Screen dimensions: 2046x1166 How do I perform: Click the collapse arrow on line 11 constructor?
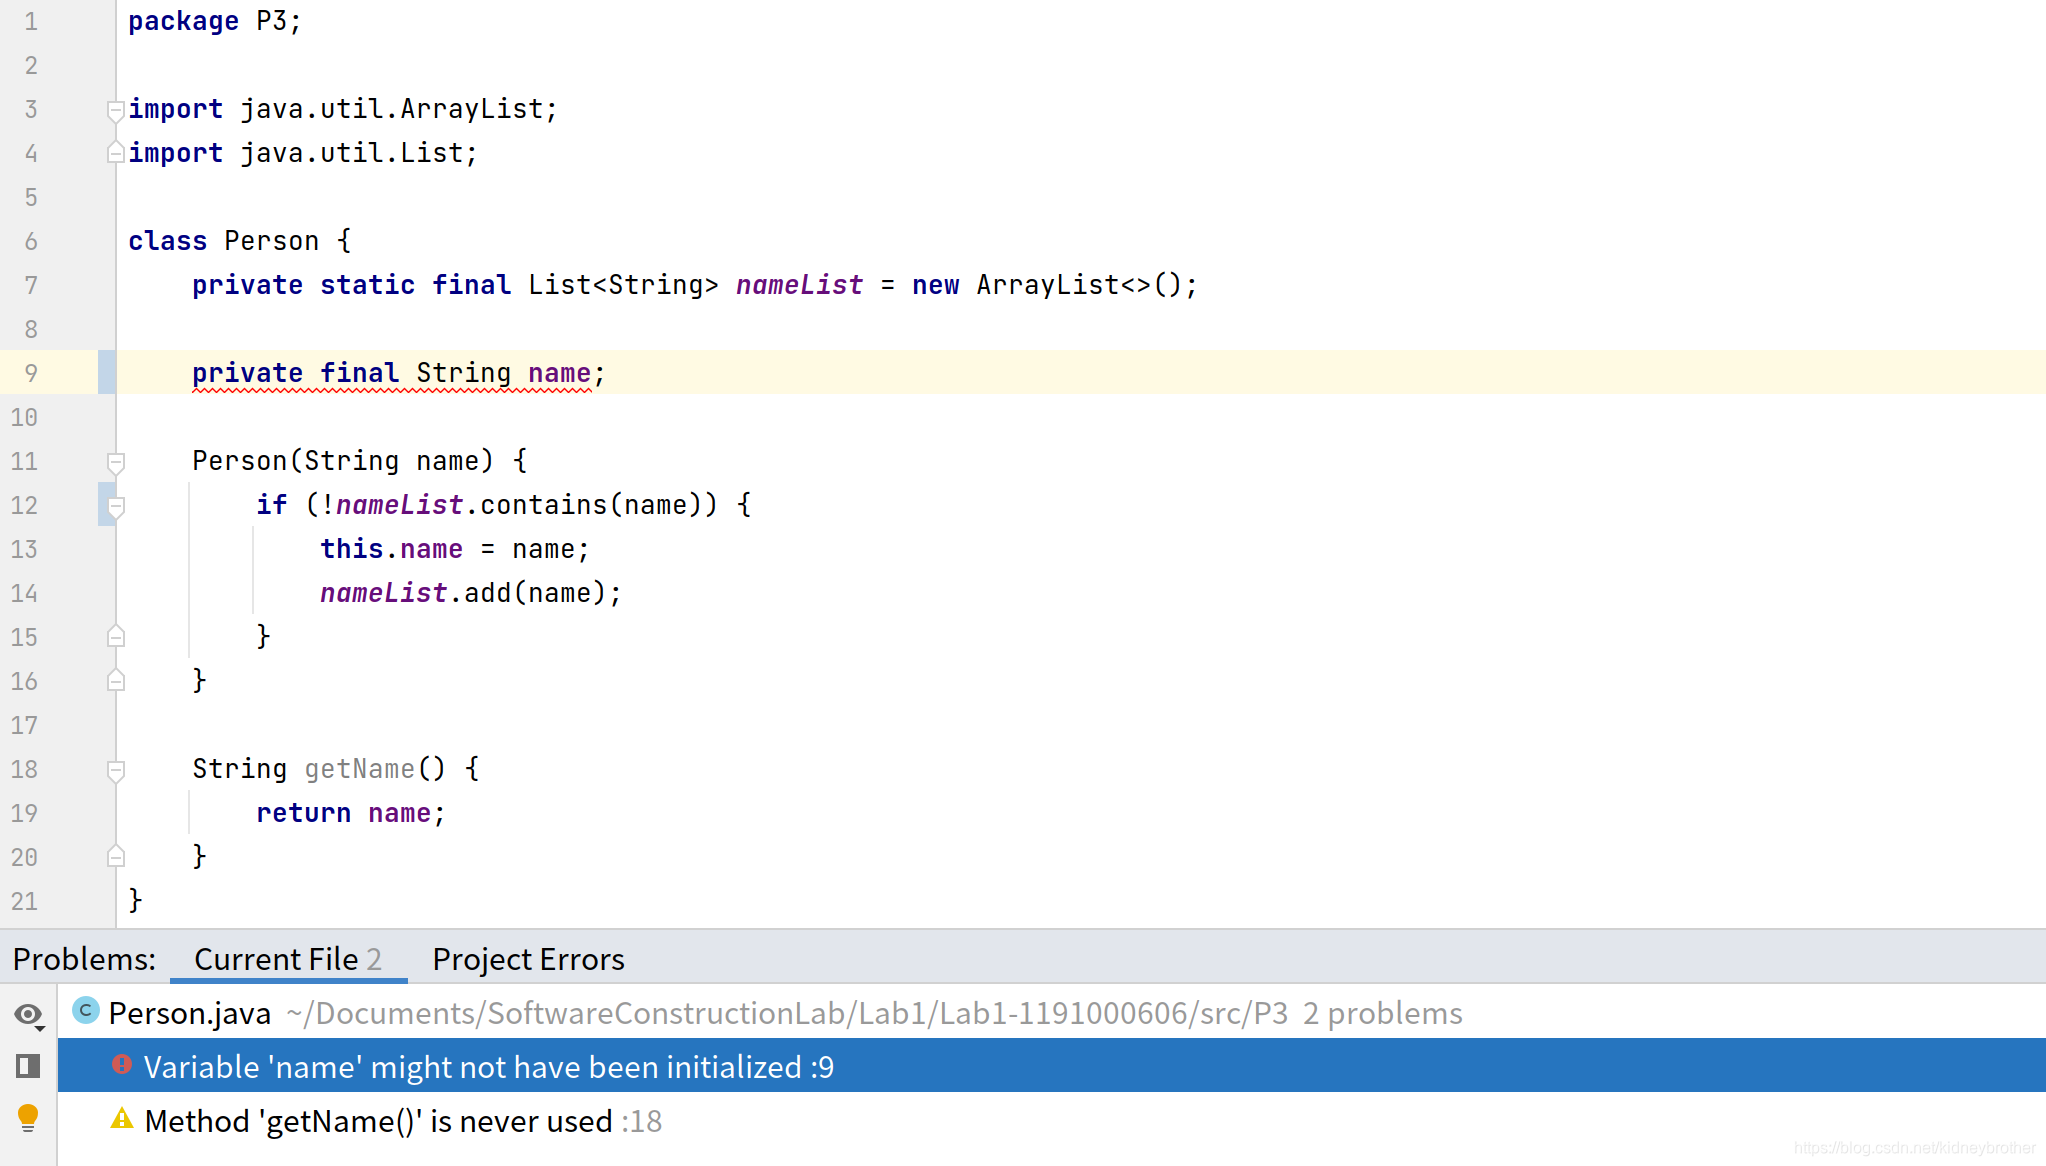point(115,461)
